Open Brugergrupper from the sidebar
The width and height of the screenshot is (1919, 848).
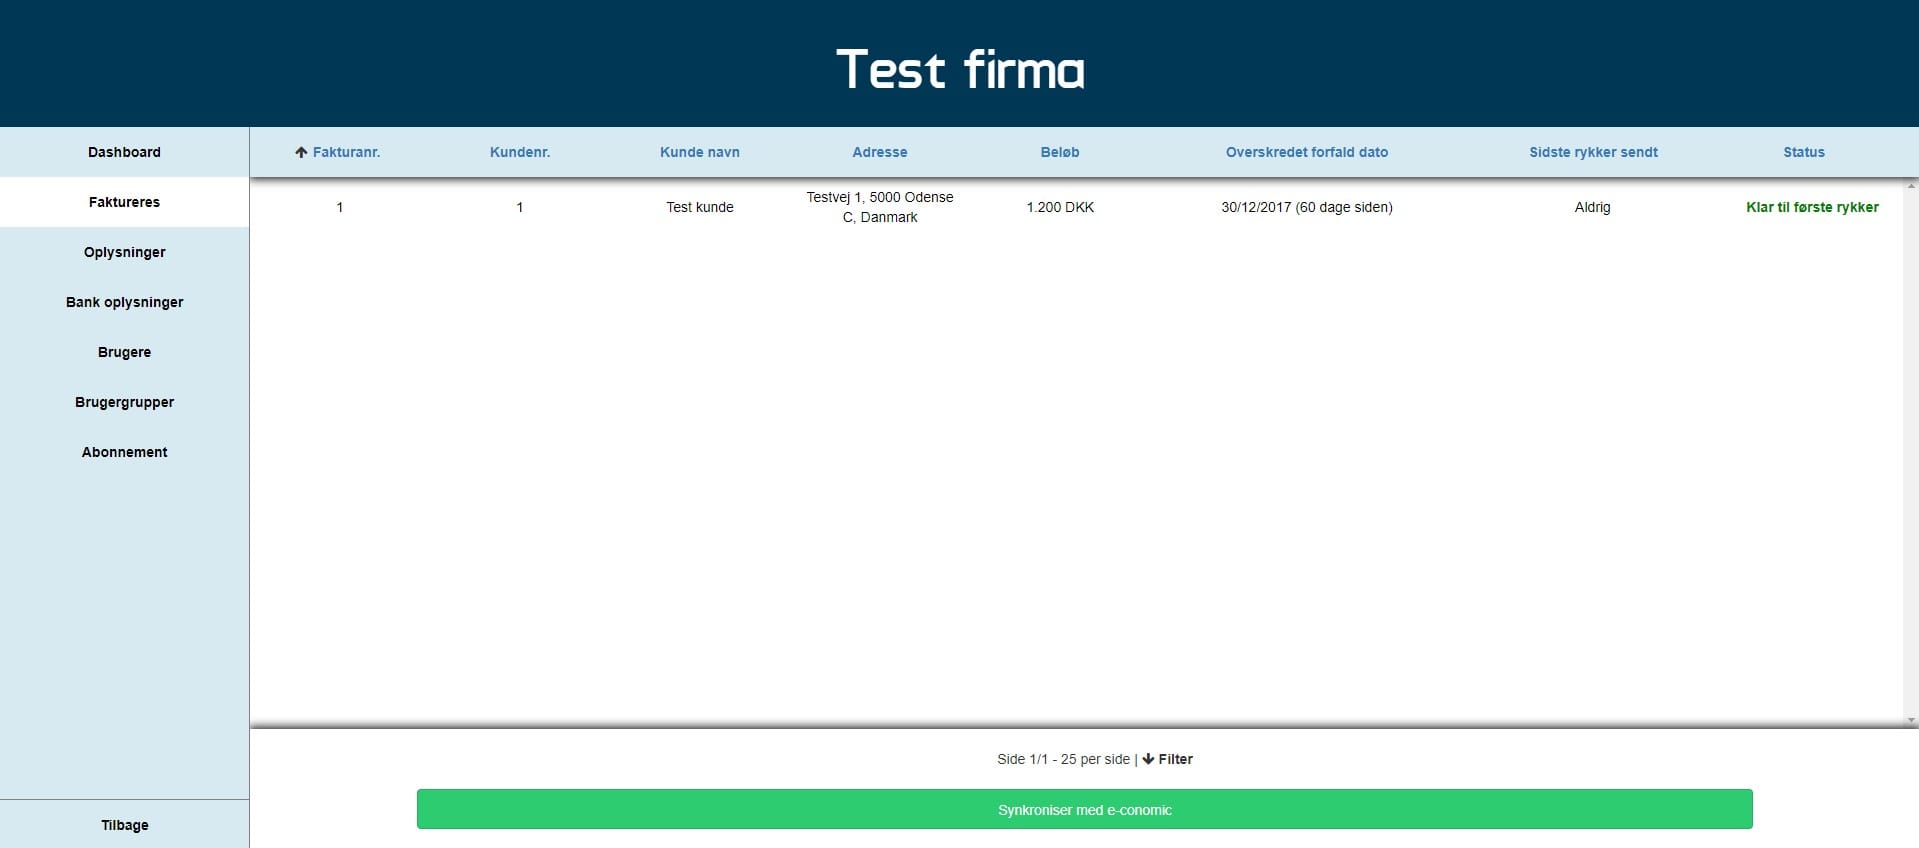coord(124,402)
